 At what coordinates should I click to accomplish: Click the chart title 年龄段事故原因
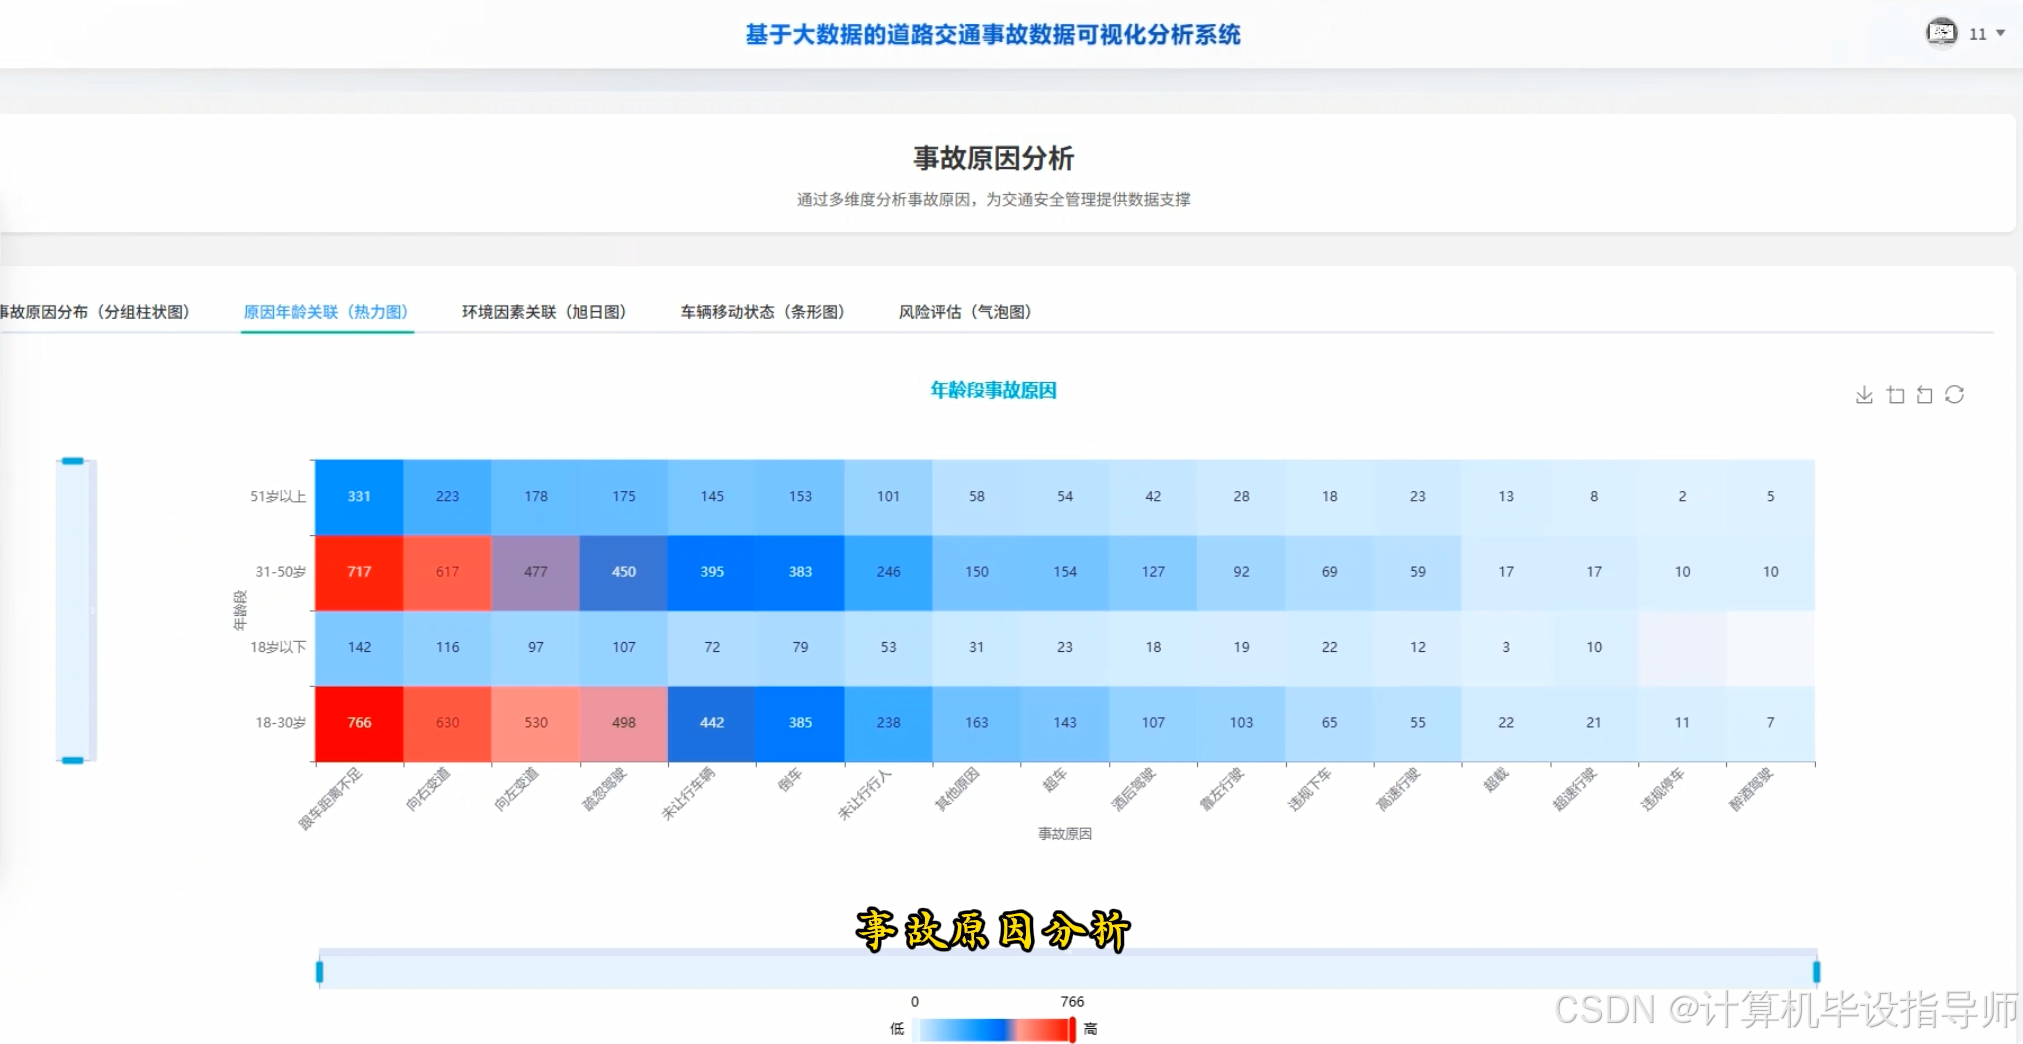point(993,390)
